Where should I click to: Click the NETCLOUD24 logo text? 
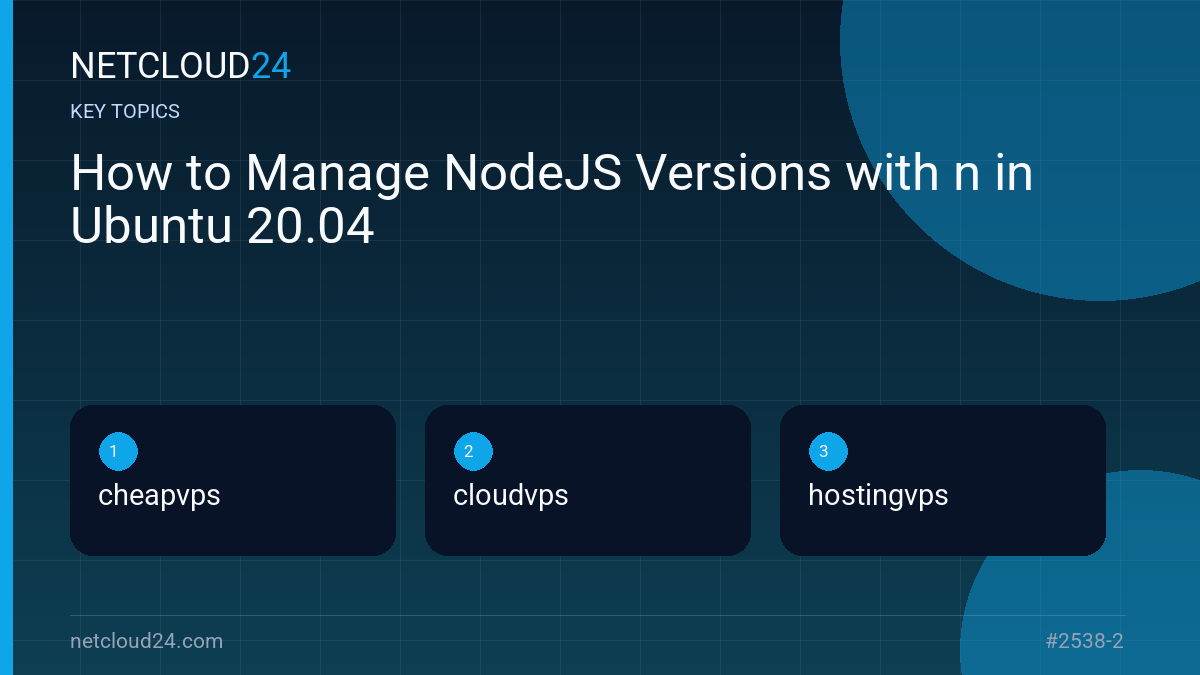(x=181, y=66)
